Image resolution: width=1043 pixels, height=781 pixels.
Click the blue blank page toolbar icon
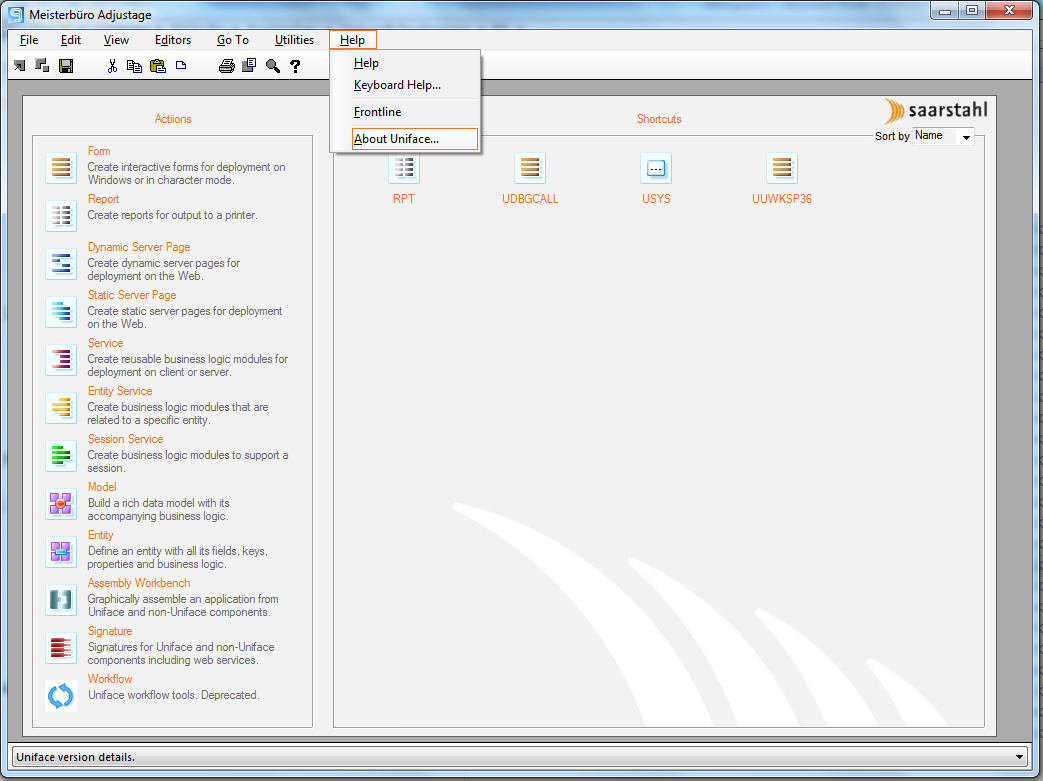coord(181,65)
